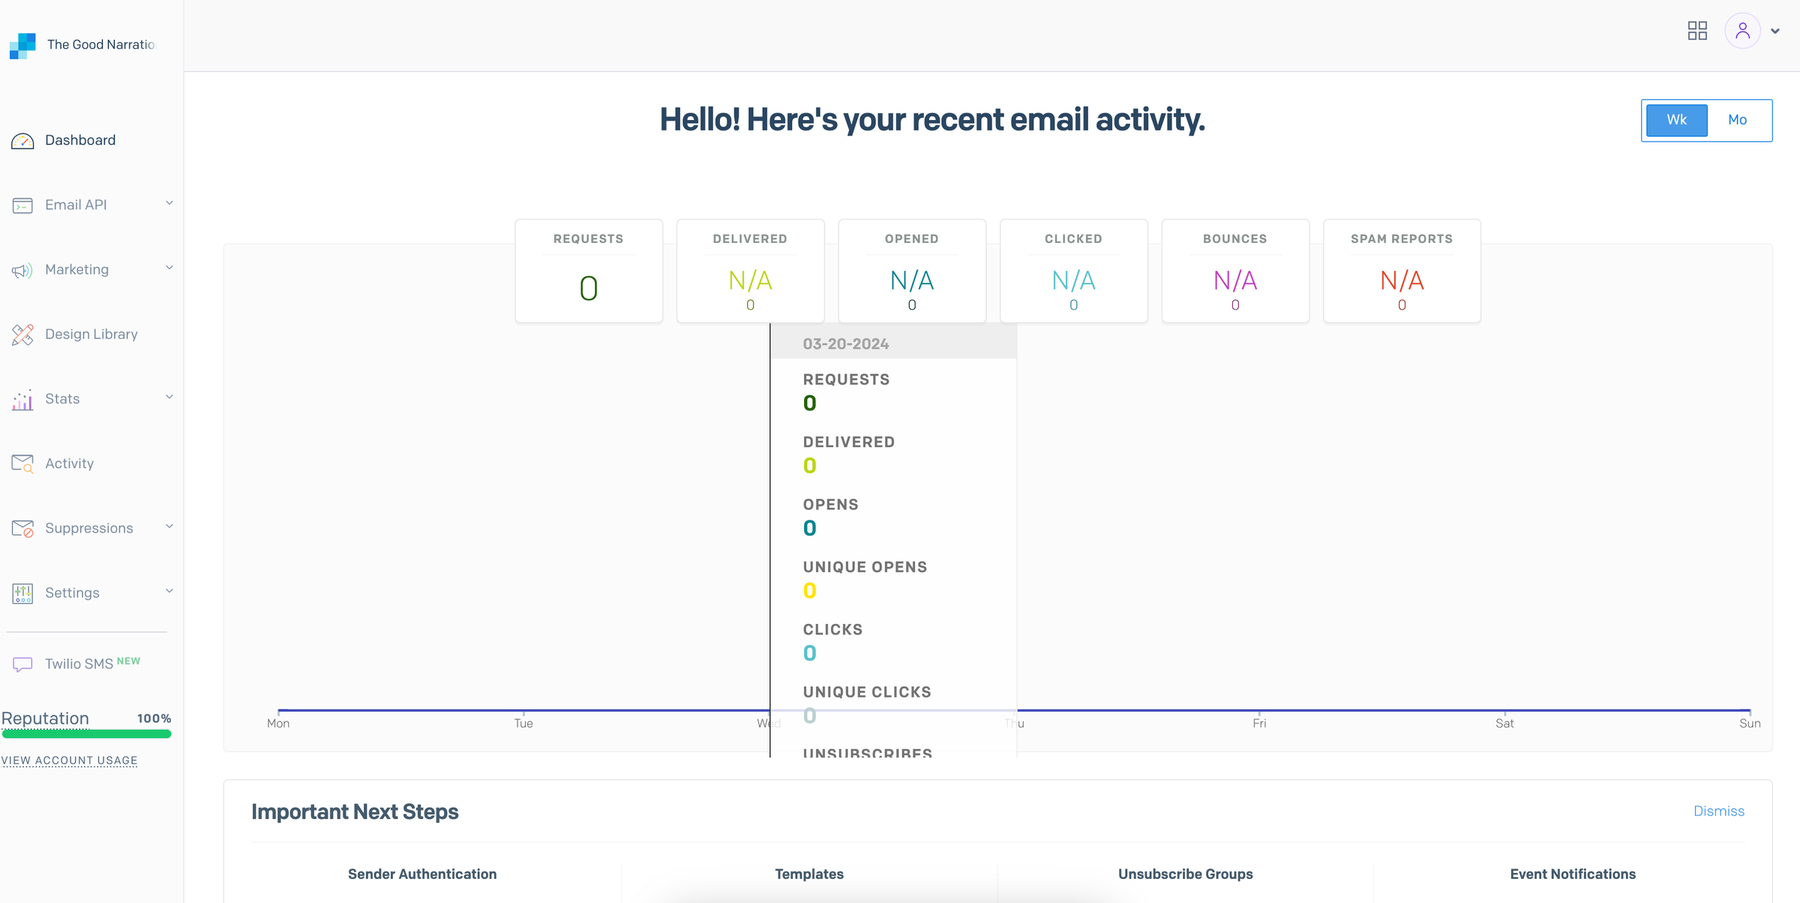Expand the Stats menu chevron
Viewport: 1800px width, 903px height.
pos(168,396)
